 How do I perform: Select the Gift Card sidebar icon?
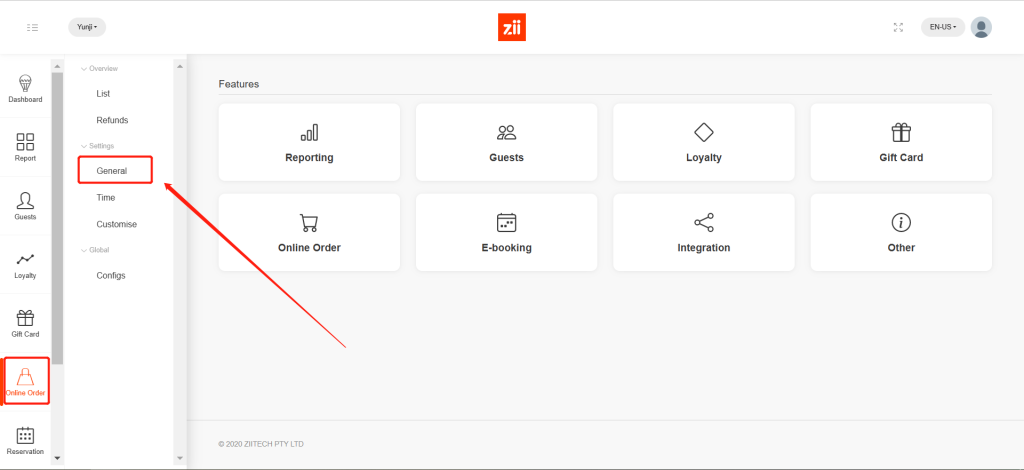click(x=25, y=323)
